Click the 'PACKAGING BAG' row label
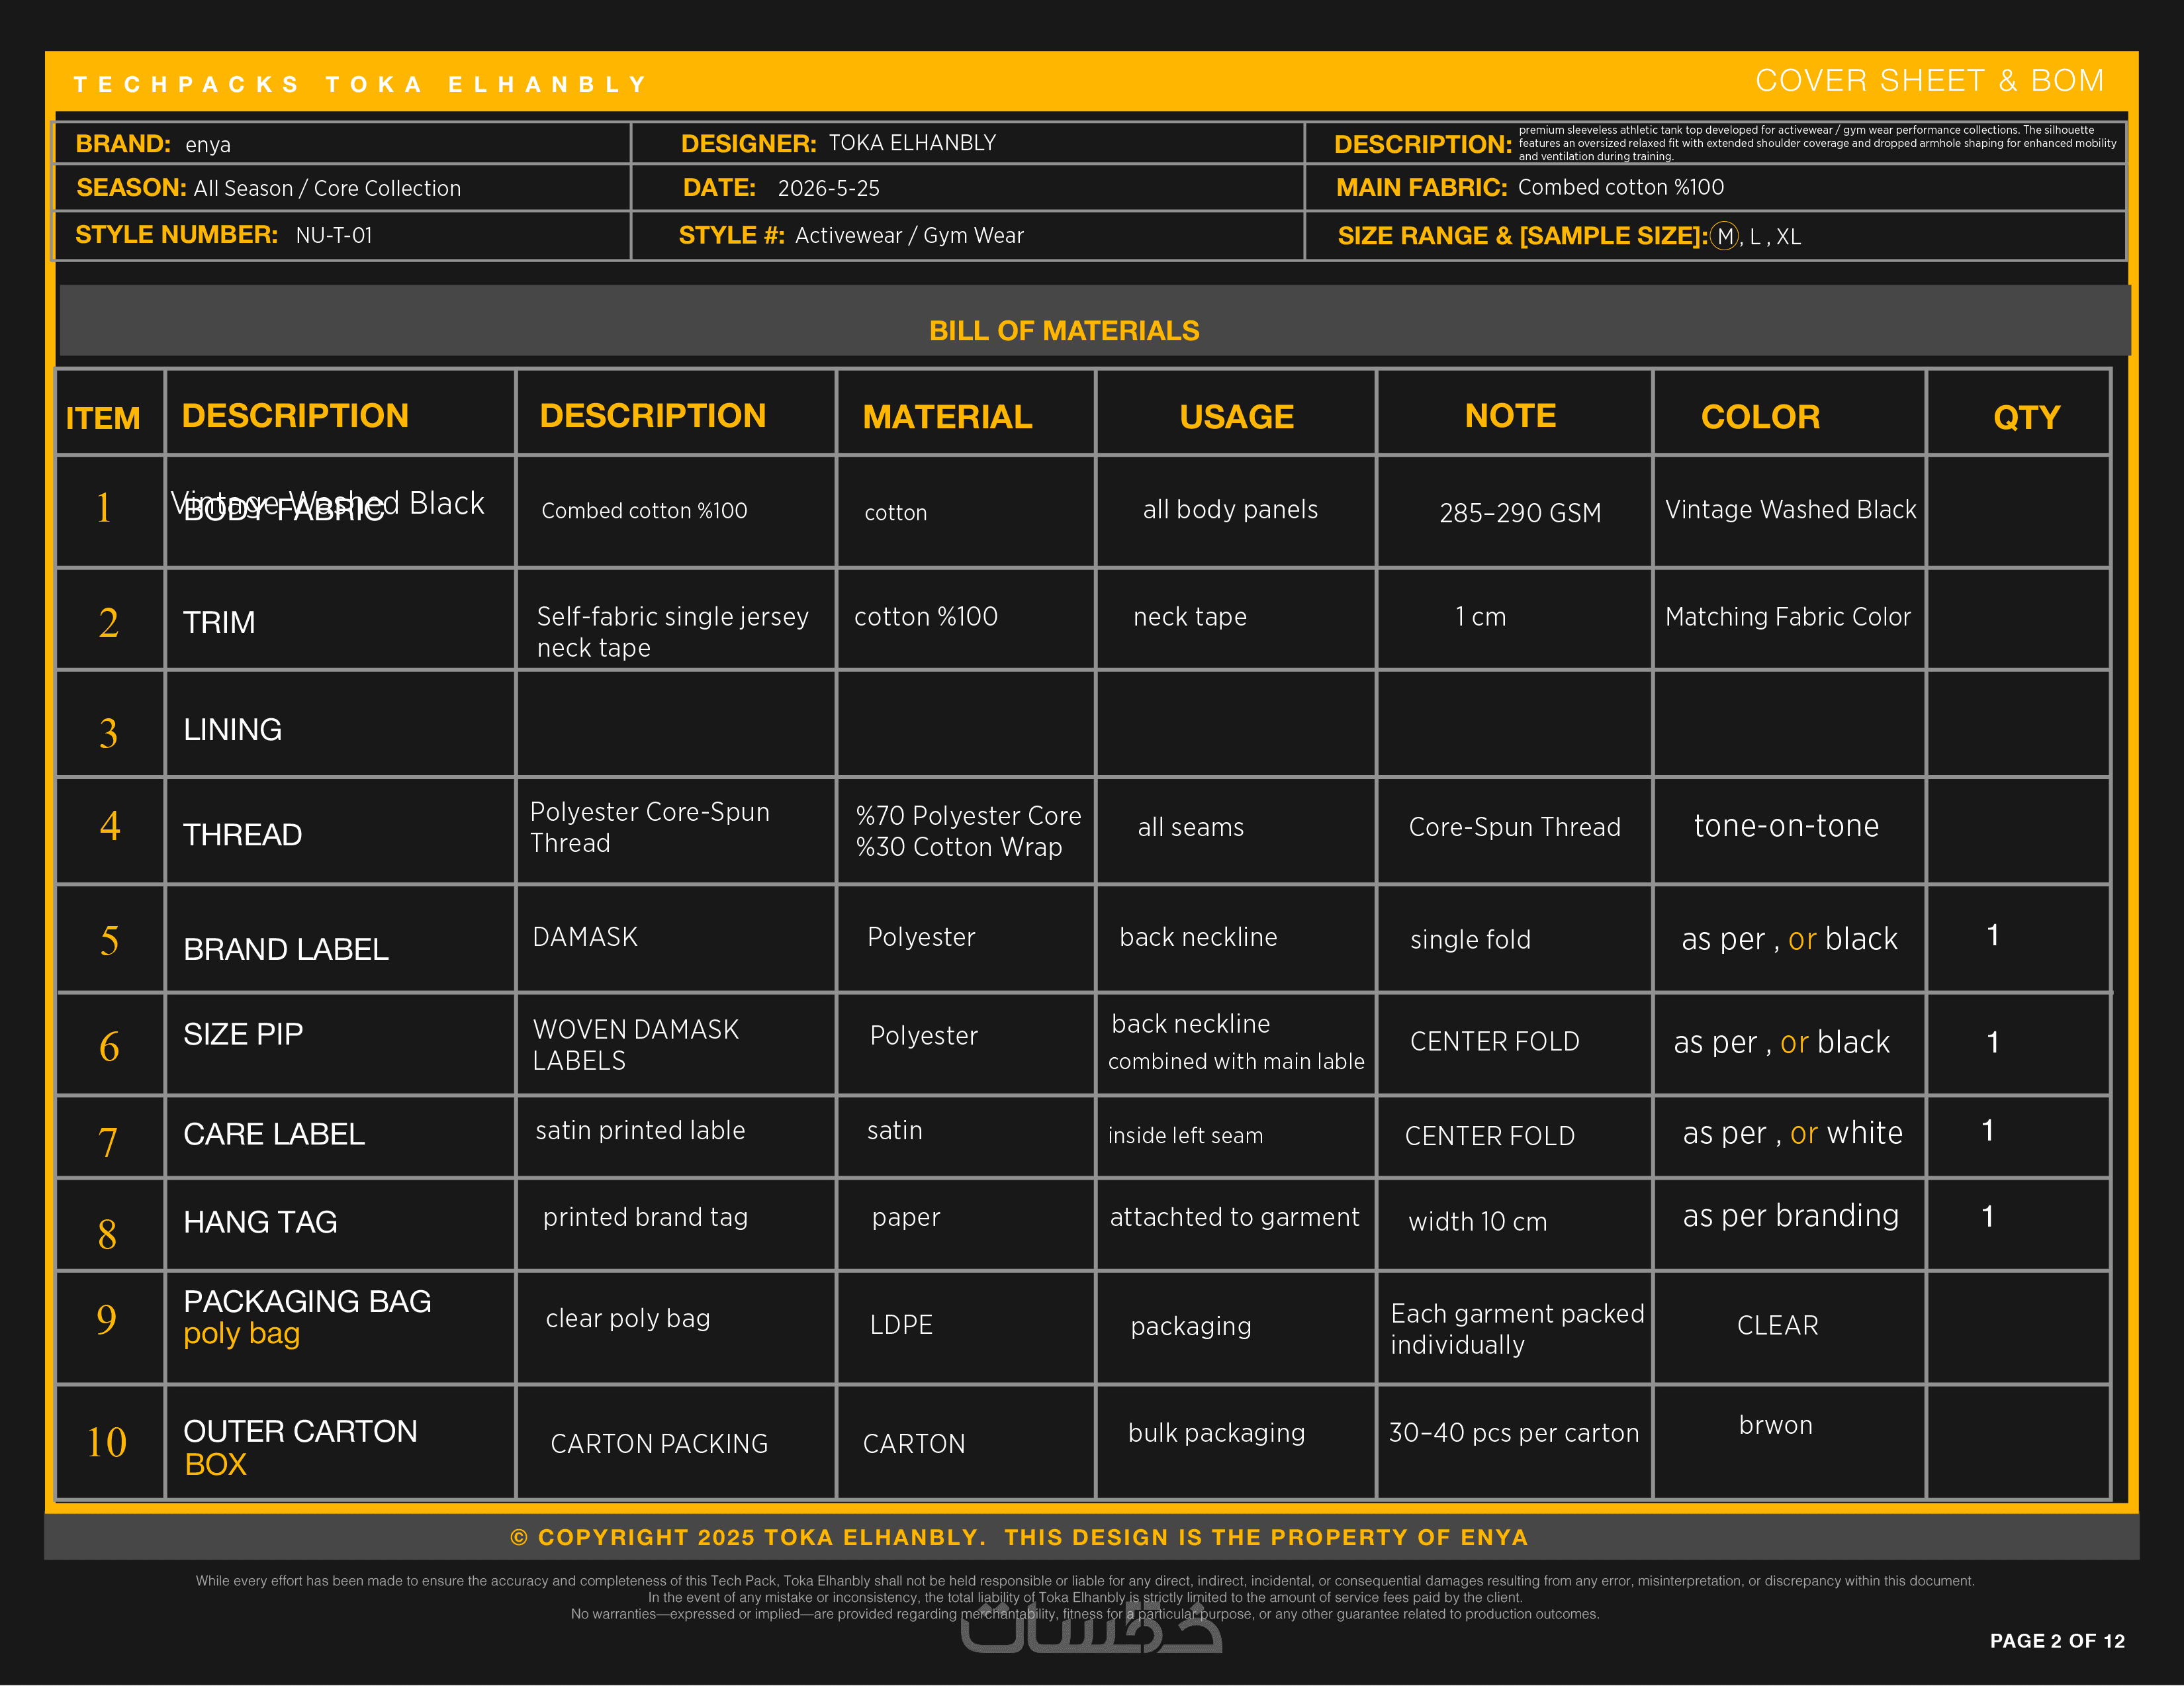Screen dimensions: 2184x1688 coord(307,1301)
